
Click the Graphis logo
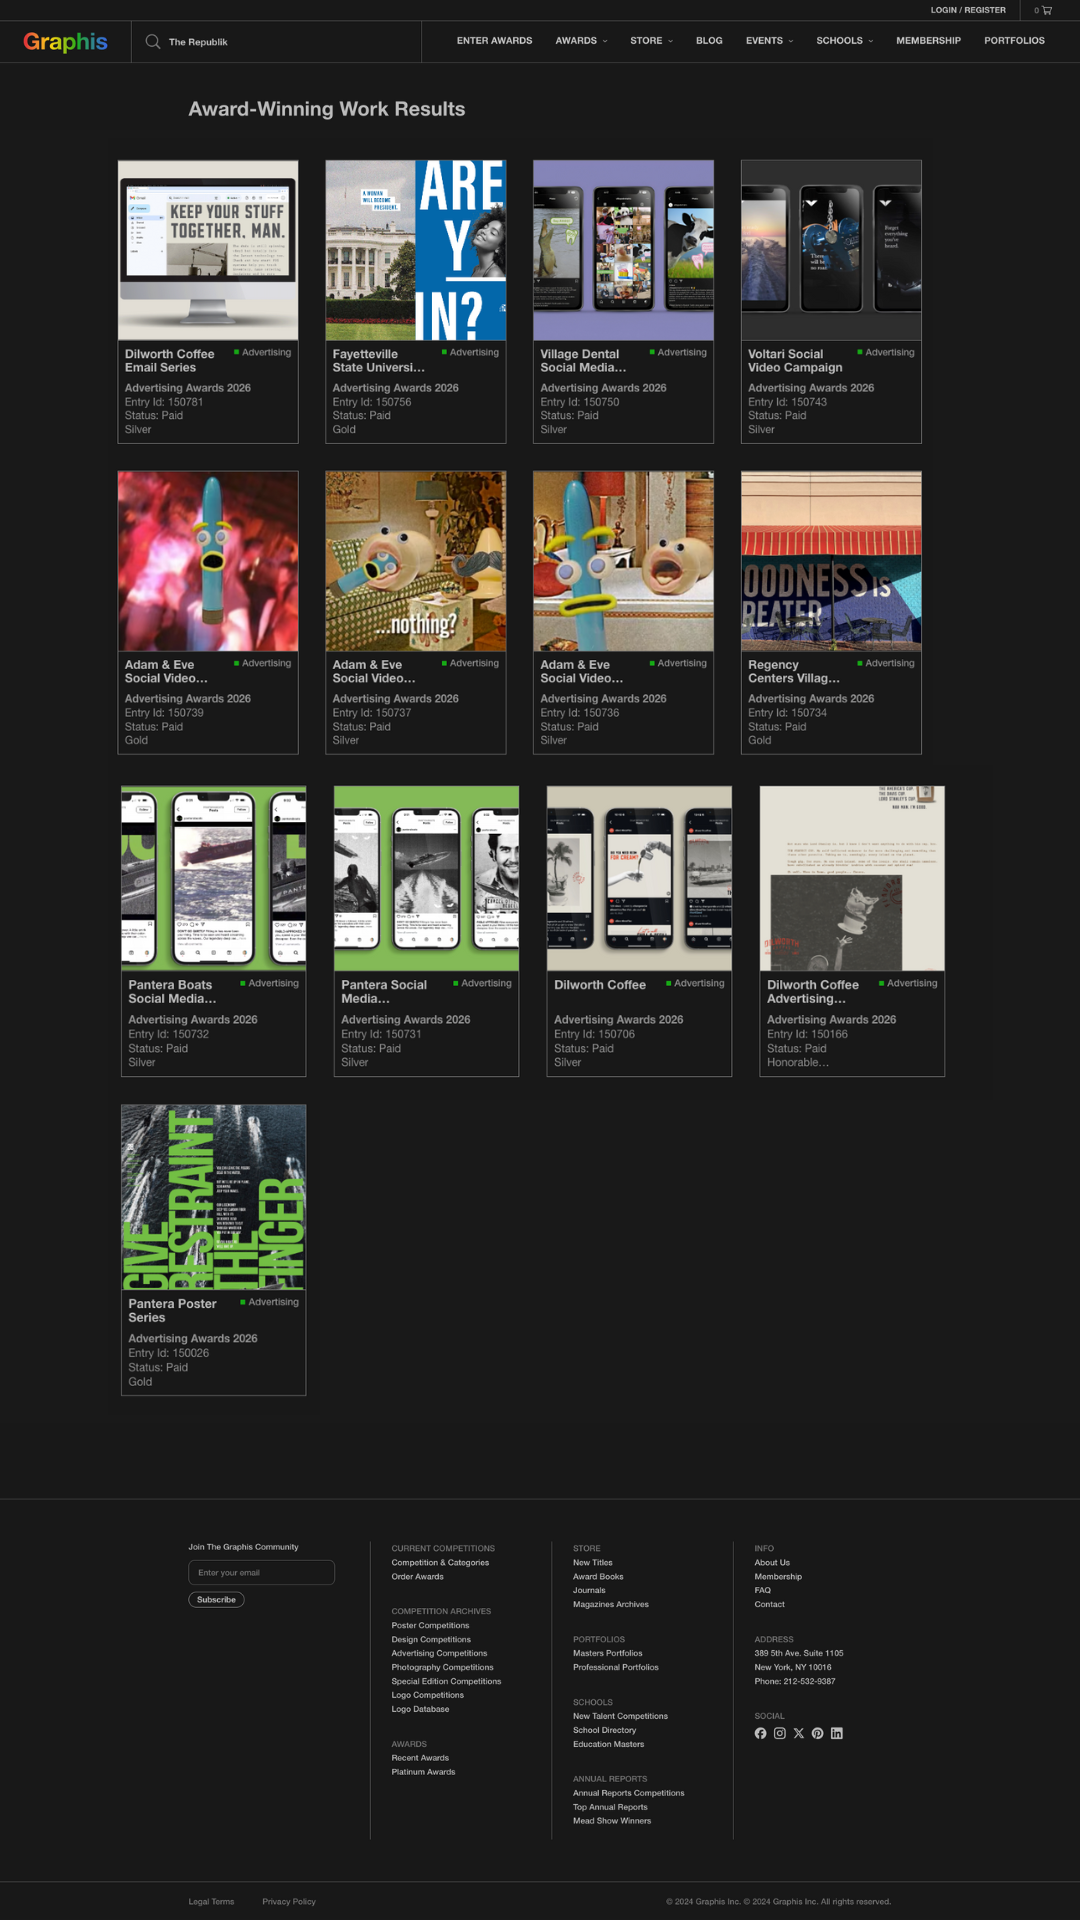tap(65, 42)
